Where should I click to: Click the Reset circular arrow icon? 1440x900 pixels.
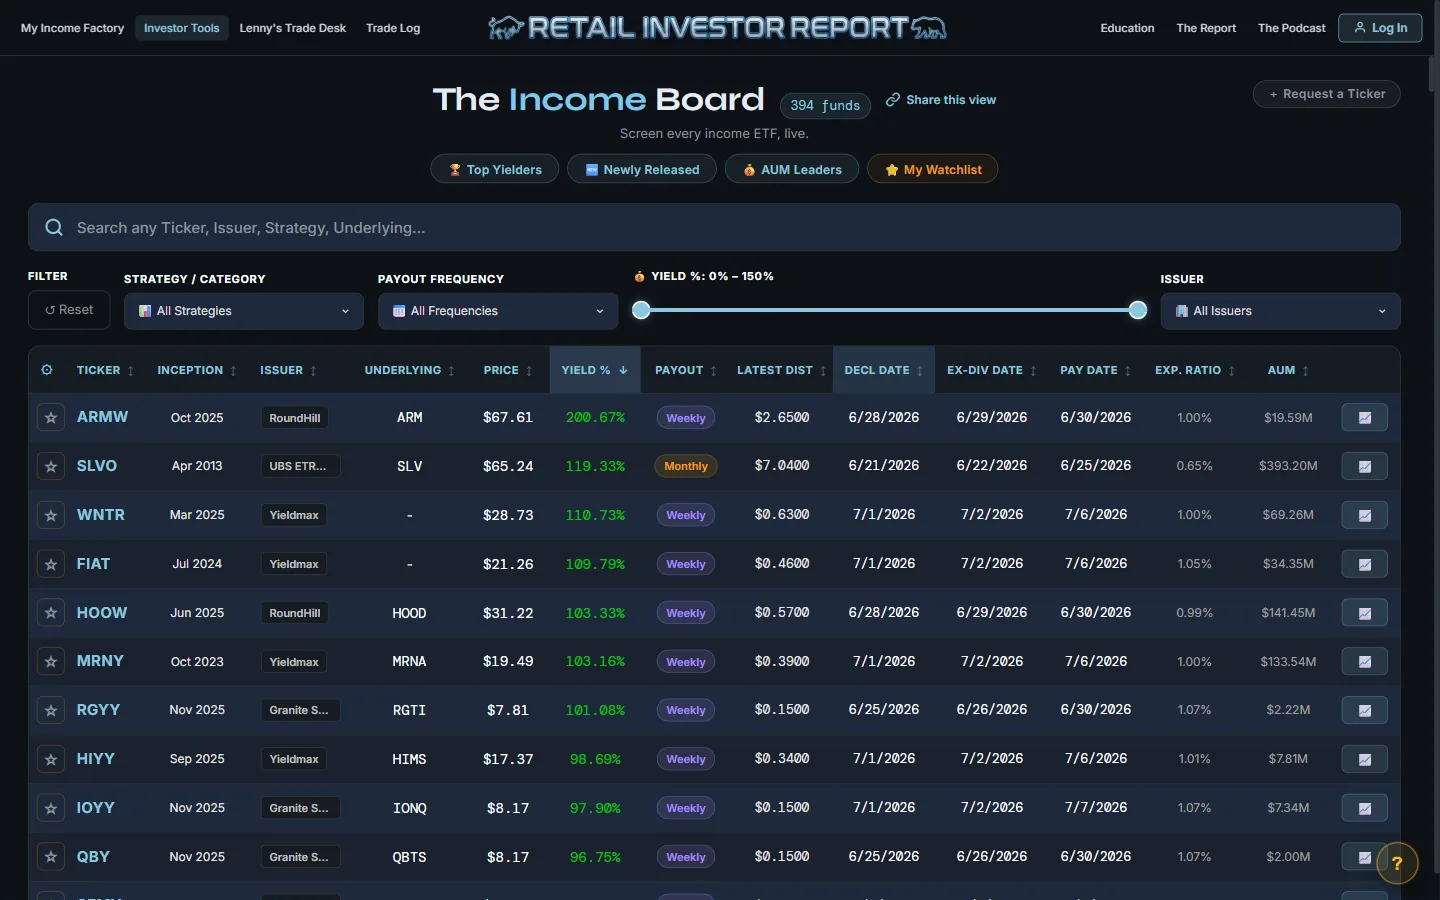[x=50, y=310]
